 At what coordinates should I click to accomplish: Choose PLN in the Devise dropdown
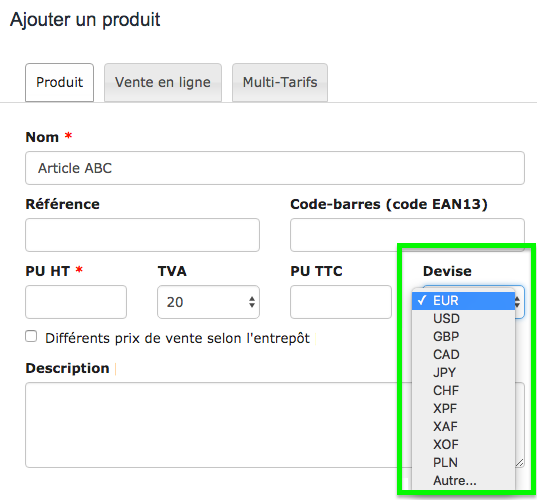click(463, 463)
